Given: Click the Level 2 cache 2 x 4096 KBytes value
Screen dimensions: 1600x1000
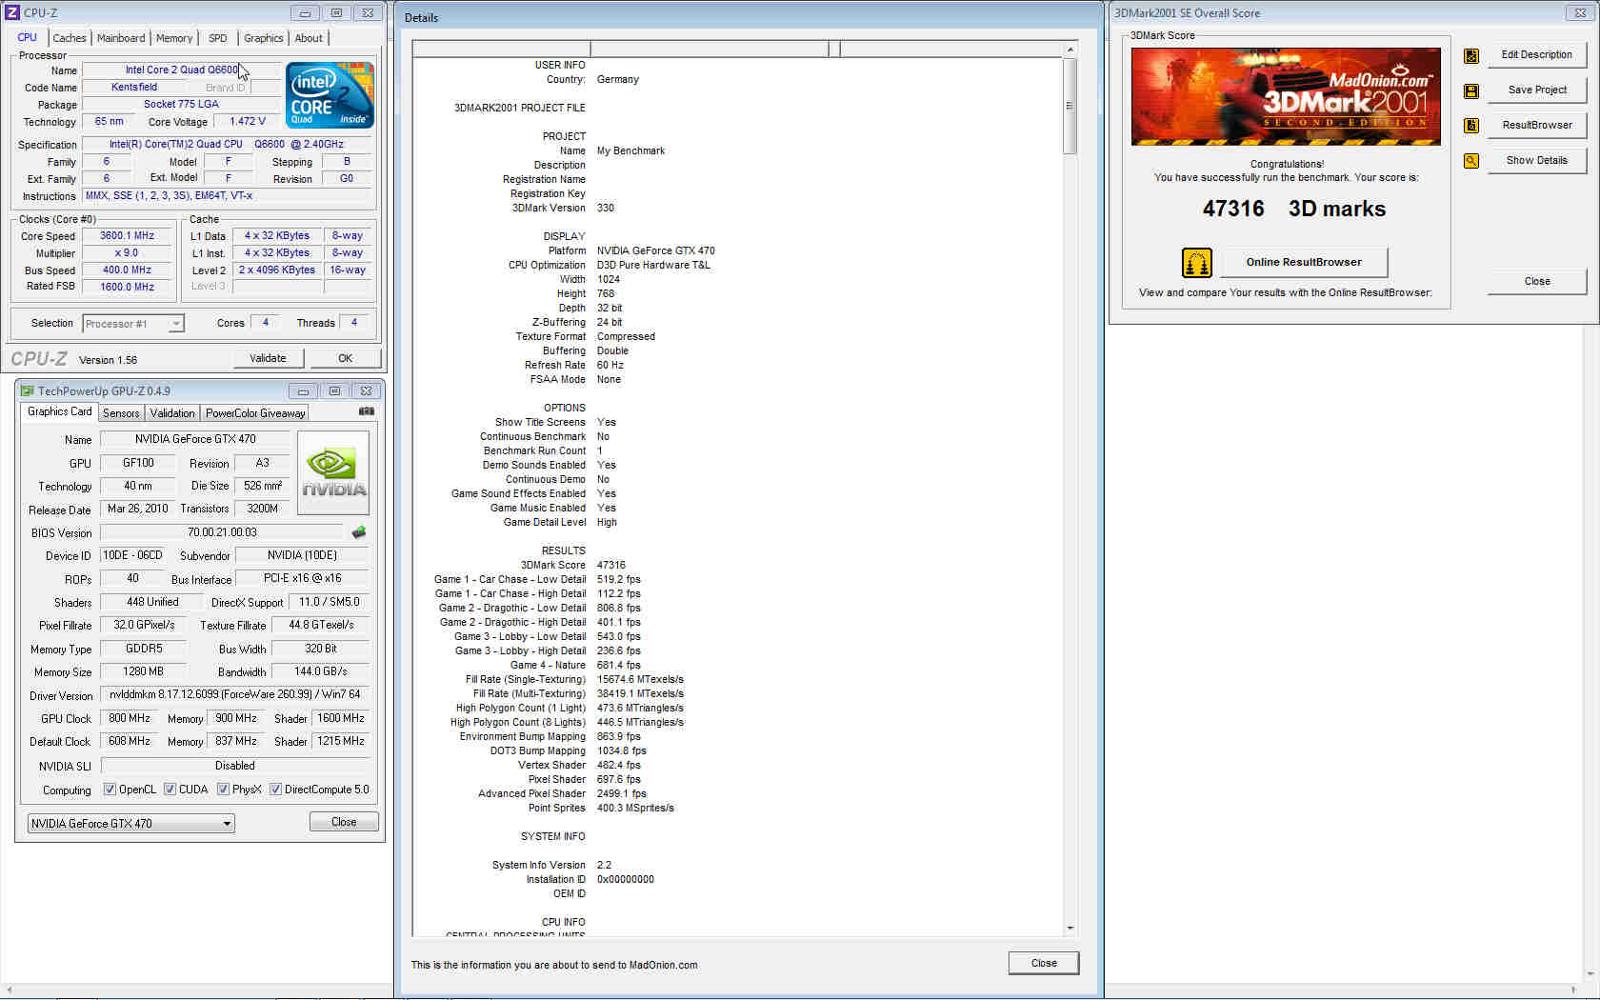Looking at the screenshot, I should [x=277, y=270].
